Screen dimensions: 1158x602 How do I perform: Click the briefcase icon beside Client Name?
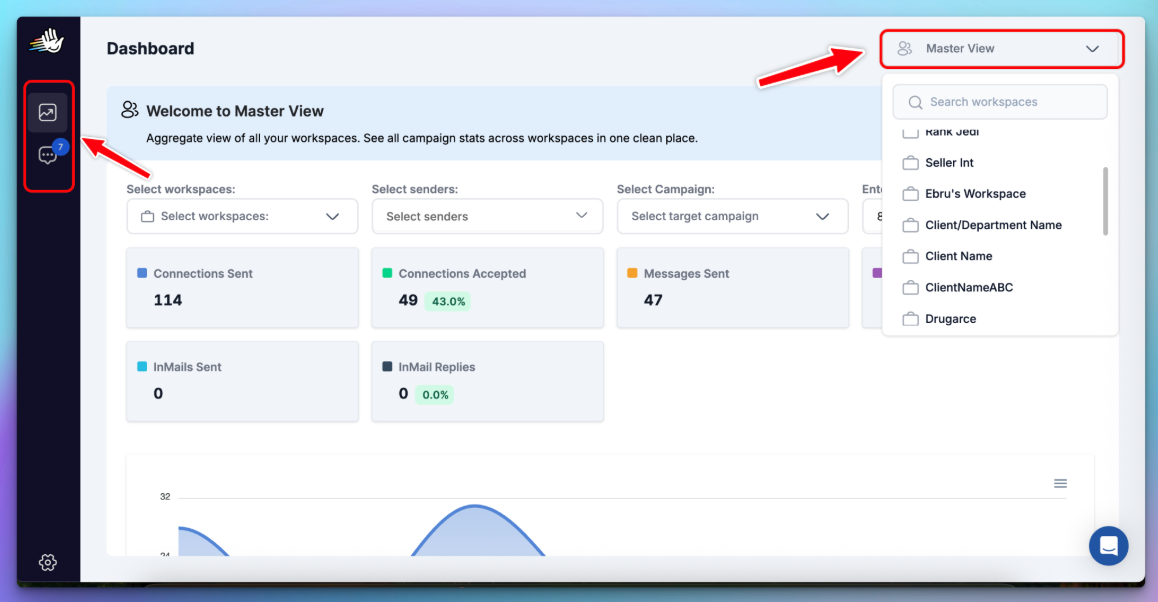click(x=910, y=256)
